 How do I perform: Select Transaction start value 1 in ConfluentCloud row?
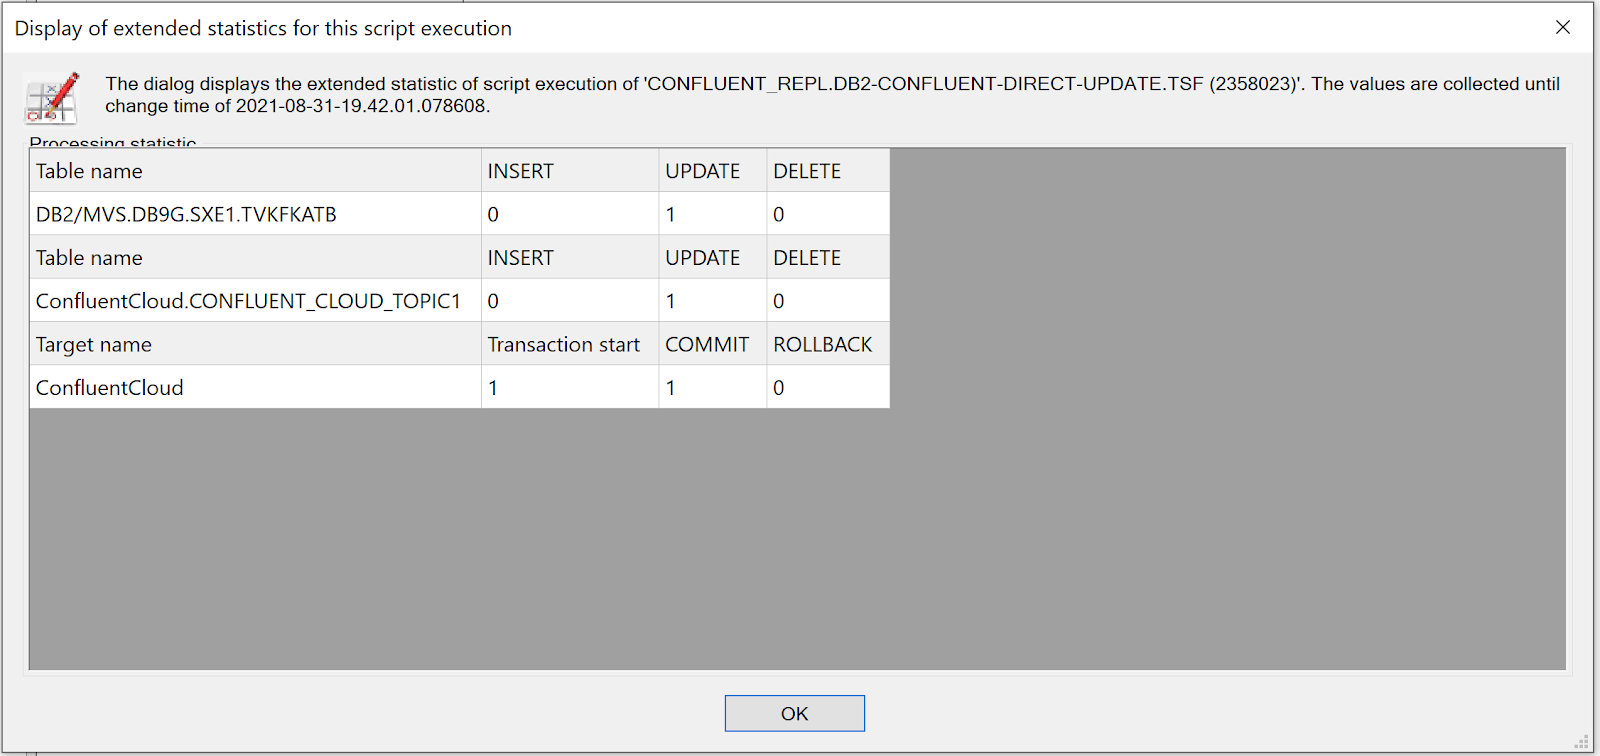tap(570, 387)
